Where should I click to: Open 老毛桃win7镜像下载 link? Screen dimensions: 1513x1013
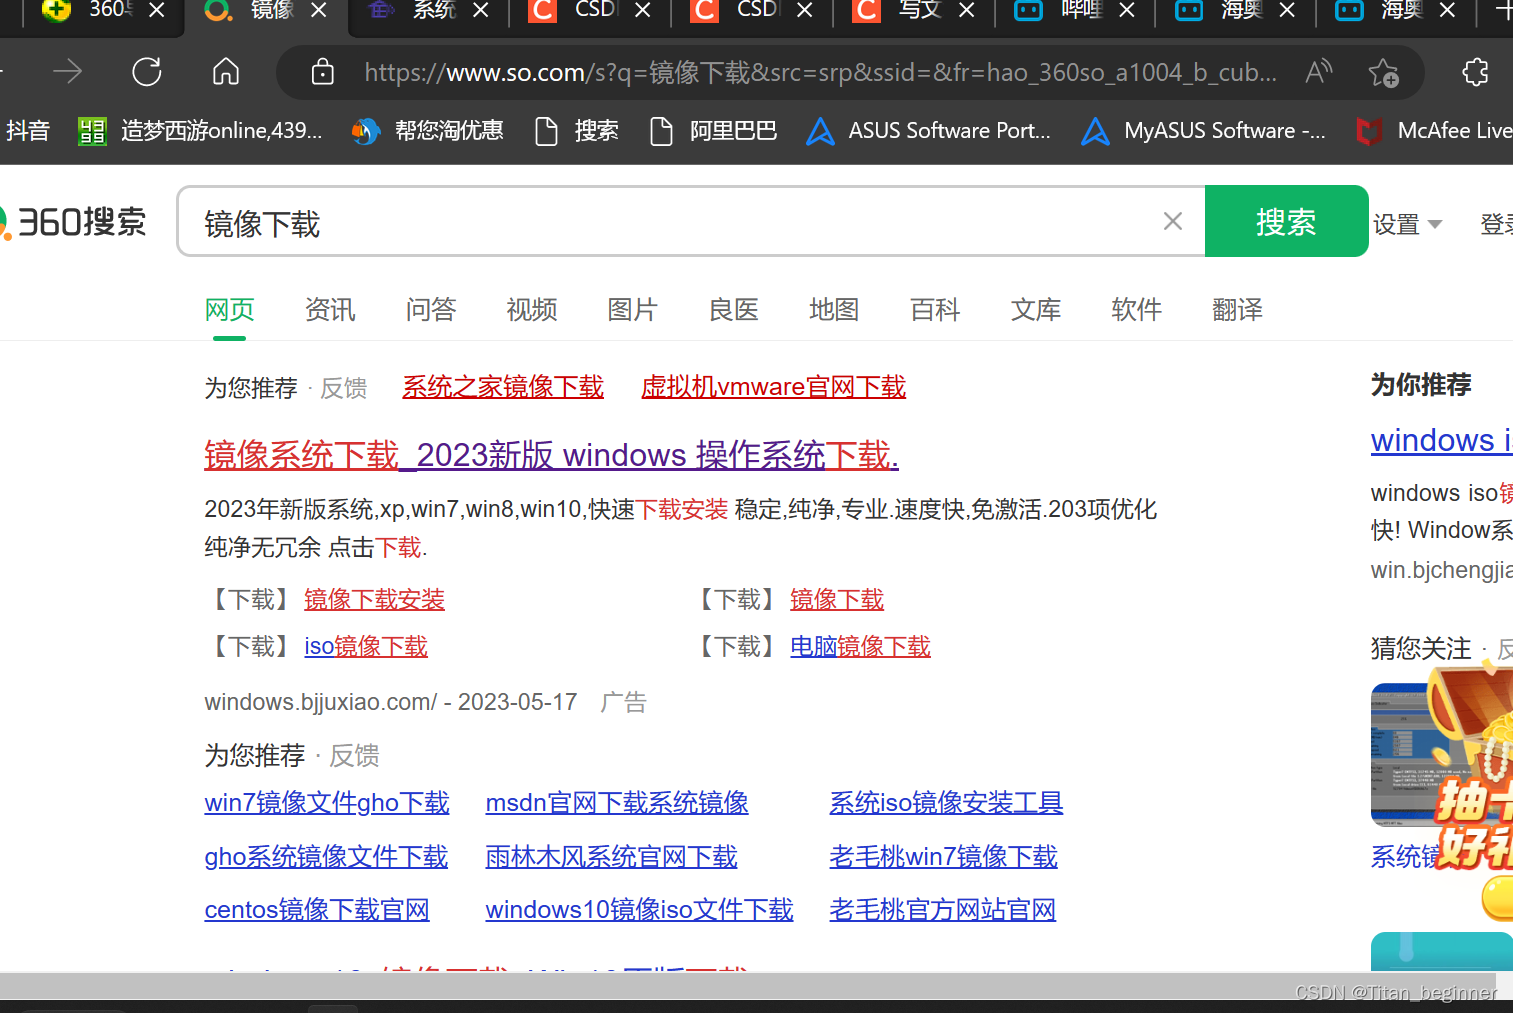[x=943, y=857]
